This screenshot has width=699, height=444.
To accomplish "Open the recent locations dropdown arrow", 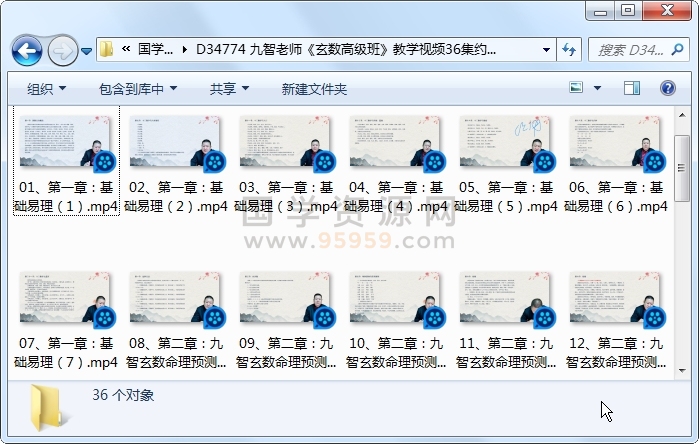I will (x=86, y=52).
